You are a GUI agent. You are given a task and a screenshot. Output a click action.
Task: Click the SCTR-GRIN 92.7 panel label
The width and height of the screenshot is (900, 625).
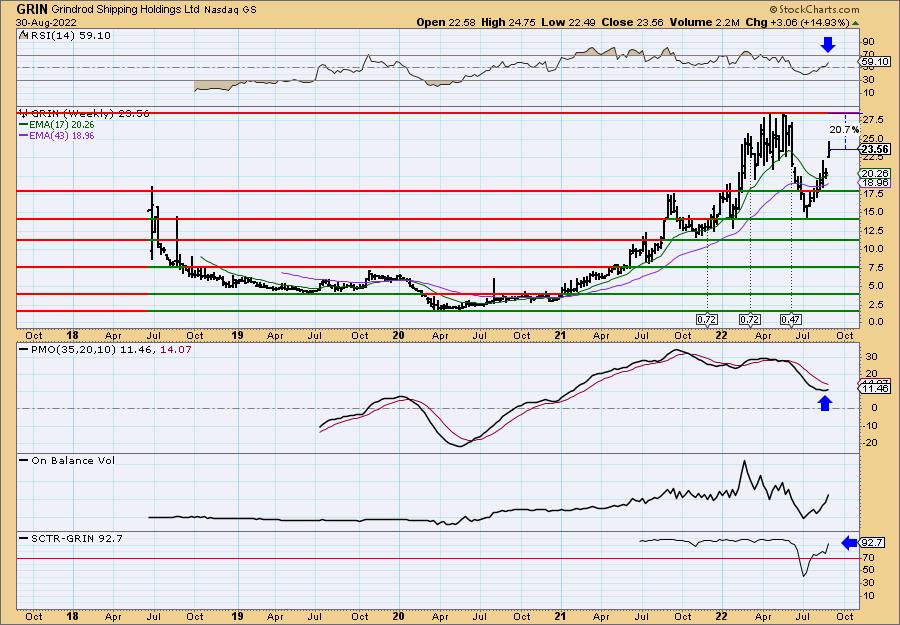[76, 538]
